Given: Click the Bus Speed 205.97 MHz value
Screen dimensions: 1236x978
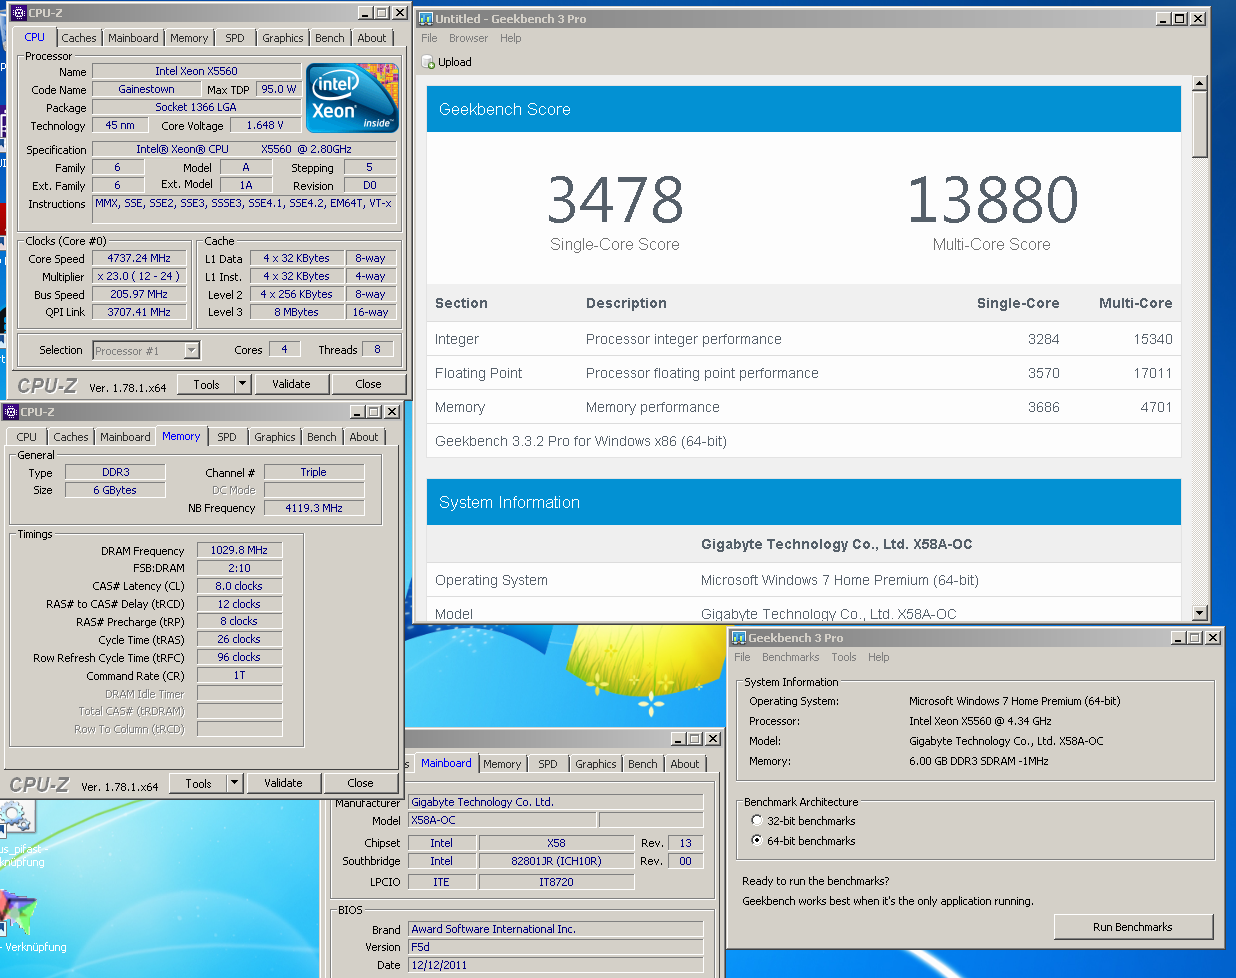Looking at the screenshot, I should tap(139, 294).
